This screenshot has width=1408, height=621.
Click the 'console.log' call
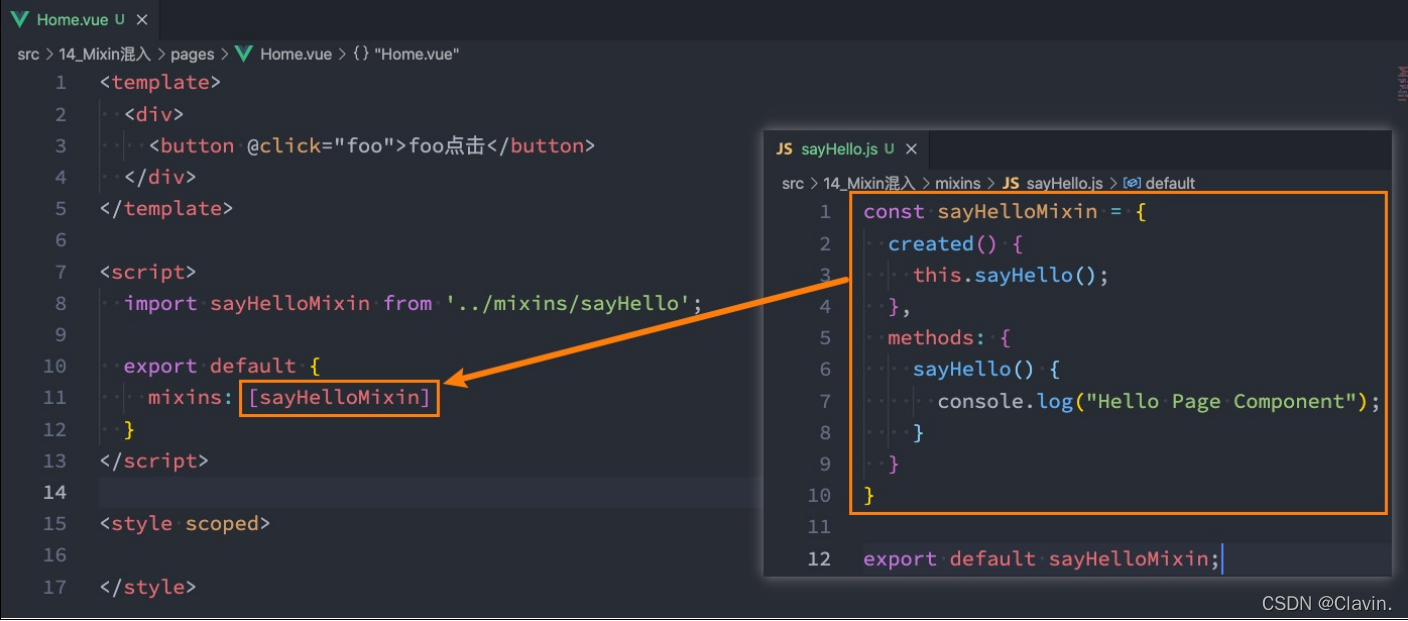tap(1005, 401)
